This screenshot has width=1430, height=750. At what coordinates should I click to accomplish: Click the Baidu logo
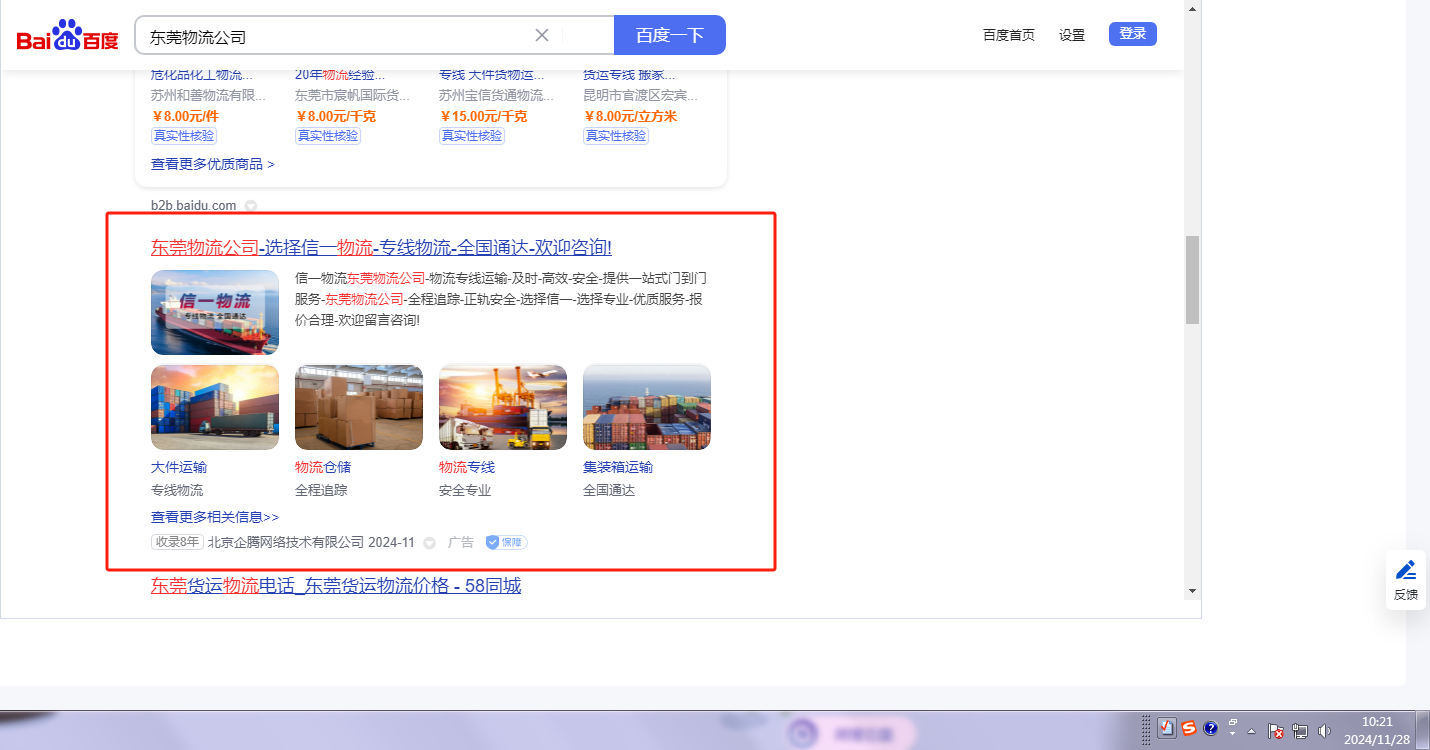point(67,36)
